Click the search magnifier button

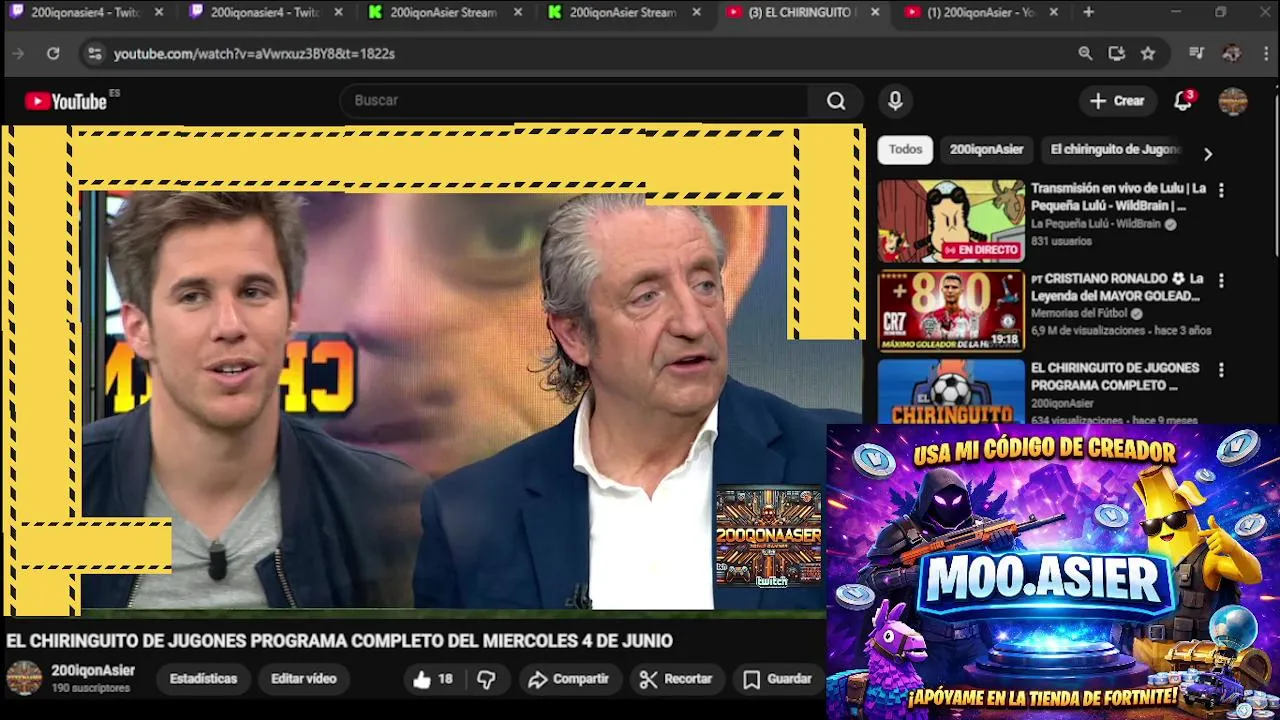coord(836,100)
